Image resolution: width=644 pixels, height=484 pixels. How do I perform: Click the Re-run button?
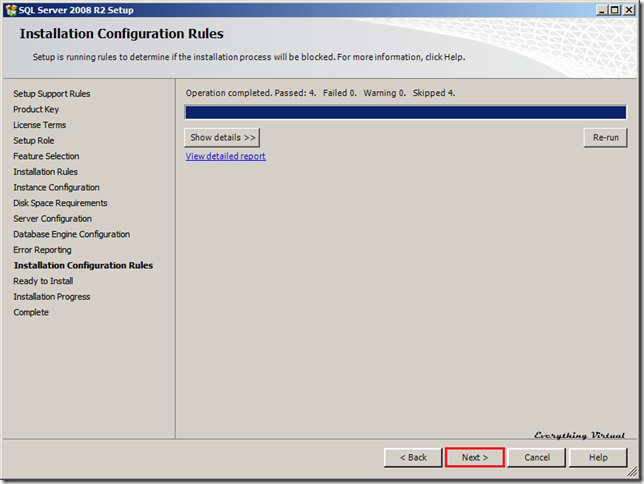(x=605, y=137)
